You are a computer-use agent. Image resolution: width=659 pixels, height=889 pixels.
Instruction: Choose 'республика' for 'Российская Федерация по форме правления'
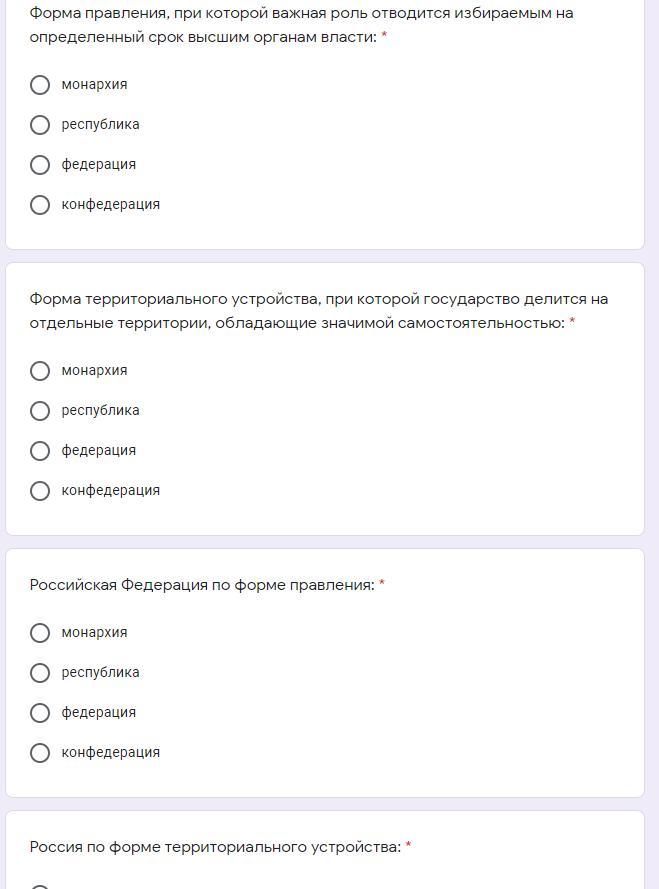40,673
